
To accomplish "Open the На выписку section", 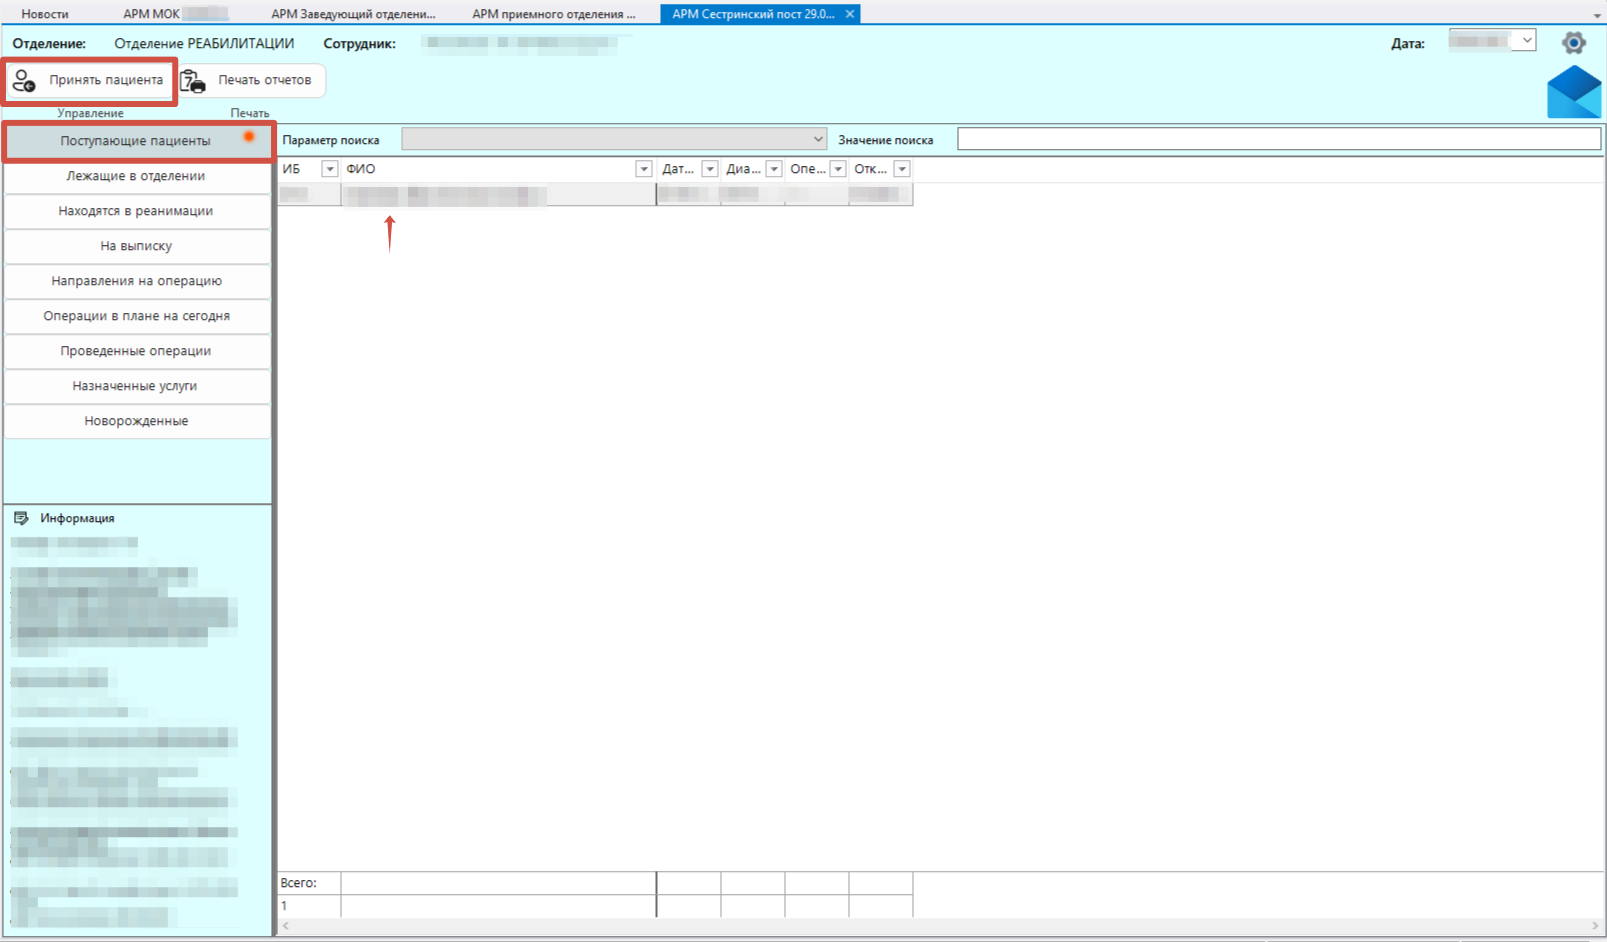I will 136,246.
